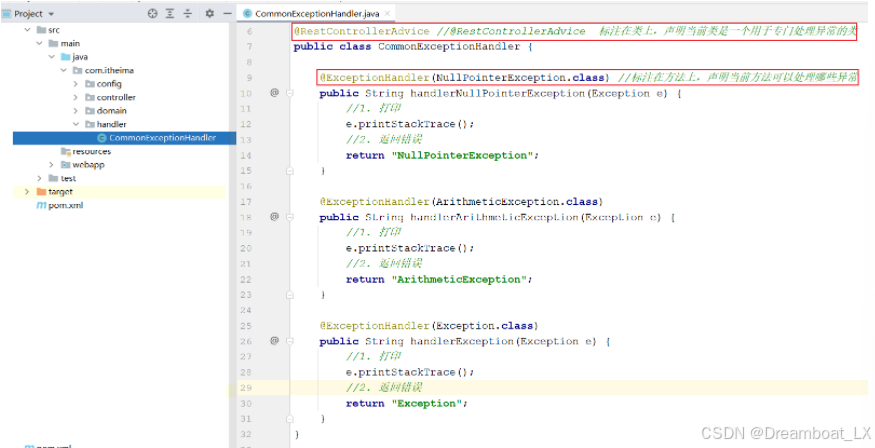Expand the domain package
This screenshot has height=448, width=875.
pyautogui.click(x=76, y=110)
